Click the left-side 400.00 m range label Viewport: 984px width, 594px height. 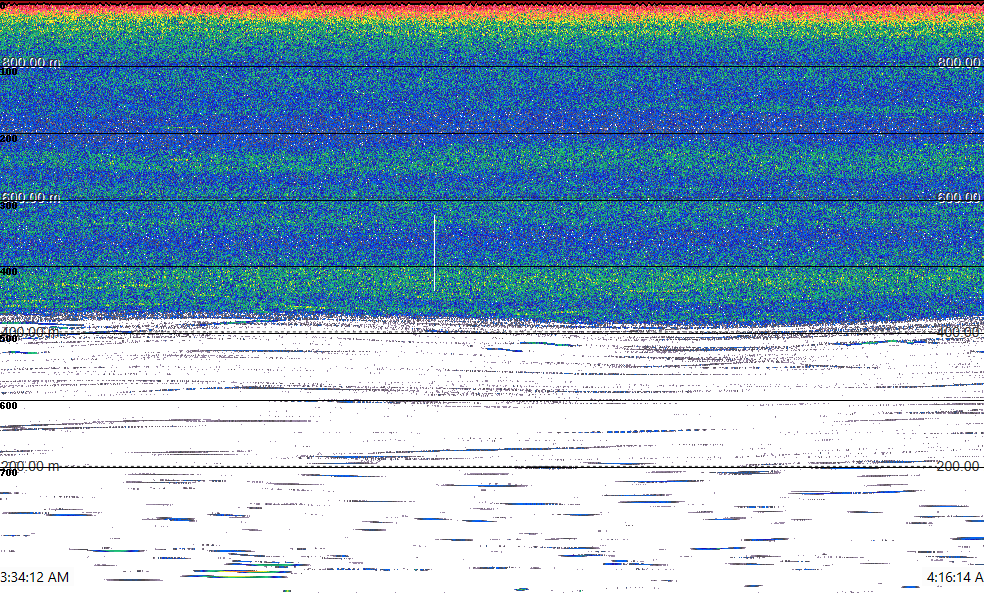coord(30,332)
